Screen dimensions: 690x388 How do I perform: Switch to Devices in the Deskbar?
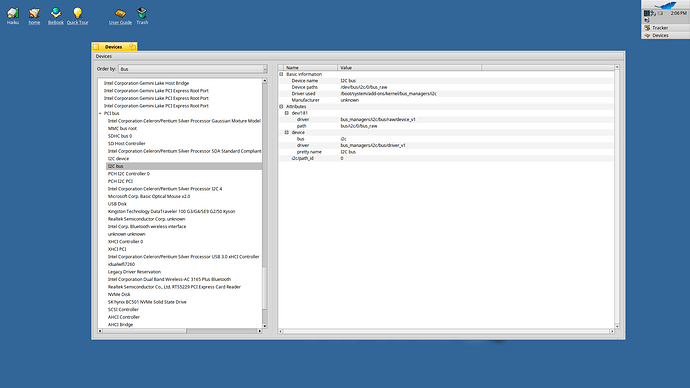coord(665,35)
